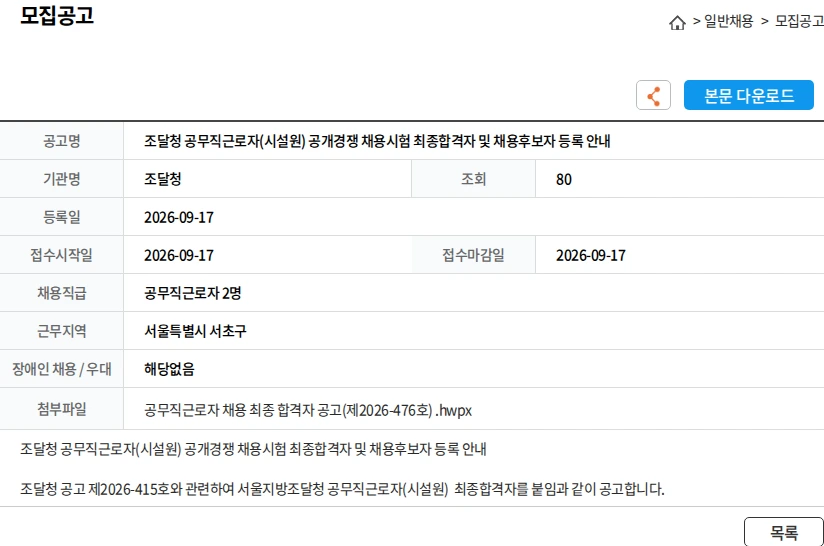824x546 pixels.
Task: Open the 일반채용 breadcrumb link
Action: [x=728, y=21]
